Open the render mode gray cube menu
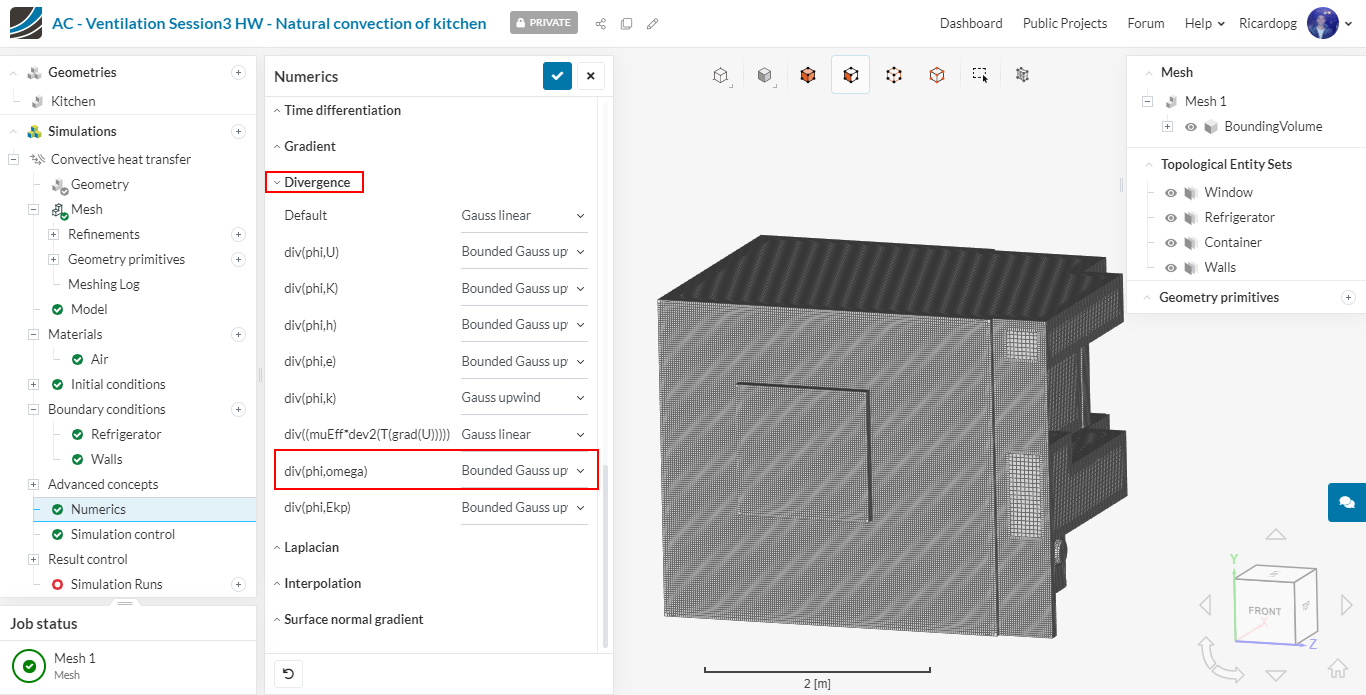The width and height of the screenshot is (1366, 695). [x=764, y=75]
